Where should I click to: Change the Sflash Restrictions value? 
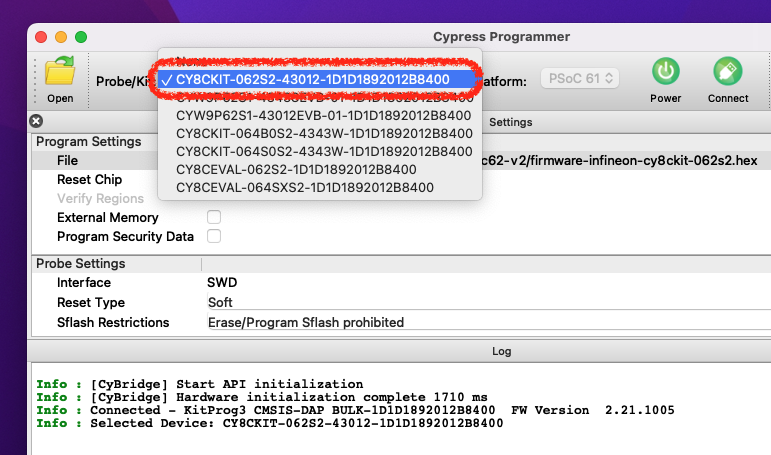305,323
